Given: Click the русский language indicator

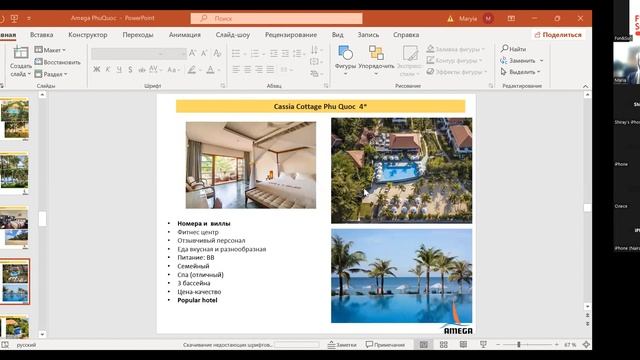Looking at the screenshot, I should pyautogui.click(x=26, y=345).
